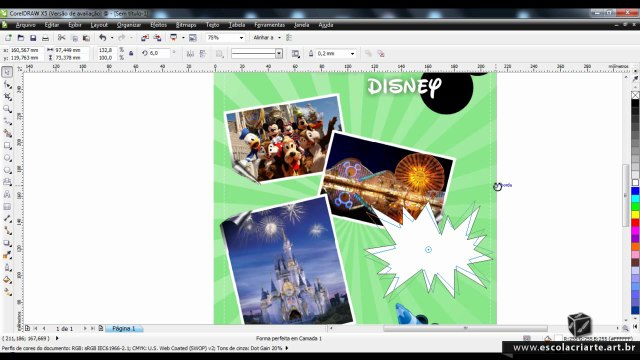Open the outline style line dropdown

point(279,53)
